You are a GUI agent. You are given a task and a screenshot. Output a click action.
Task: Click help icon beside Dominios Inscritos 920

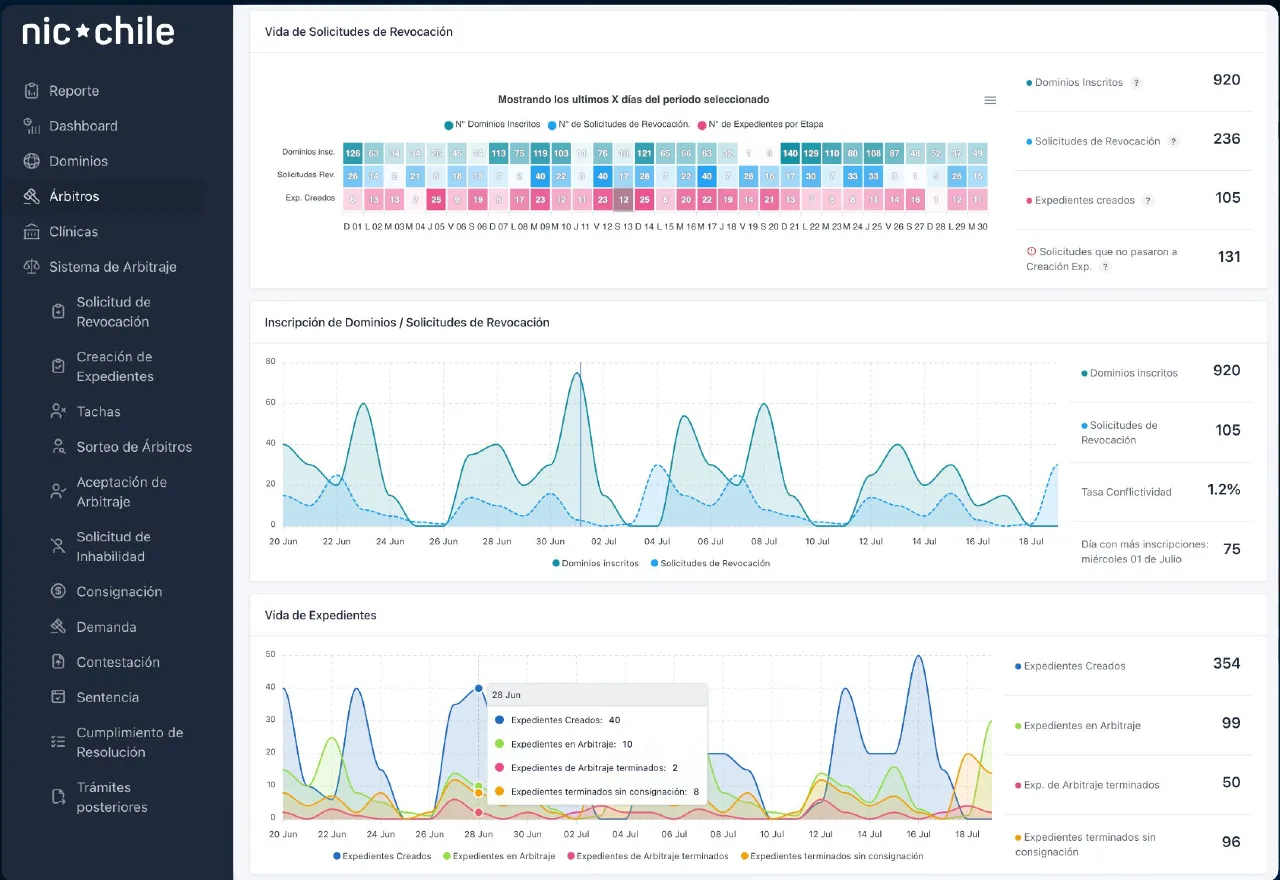pos(1136,83)
